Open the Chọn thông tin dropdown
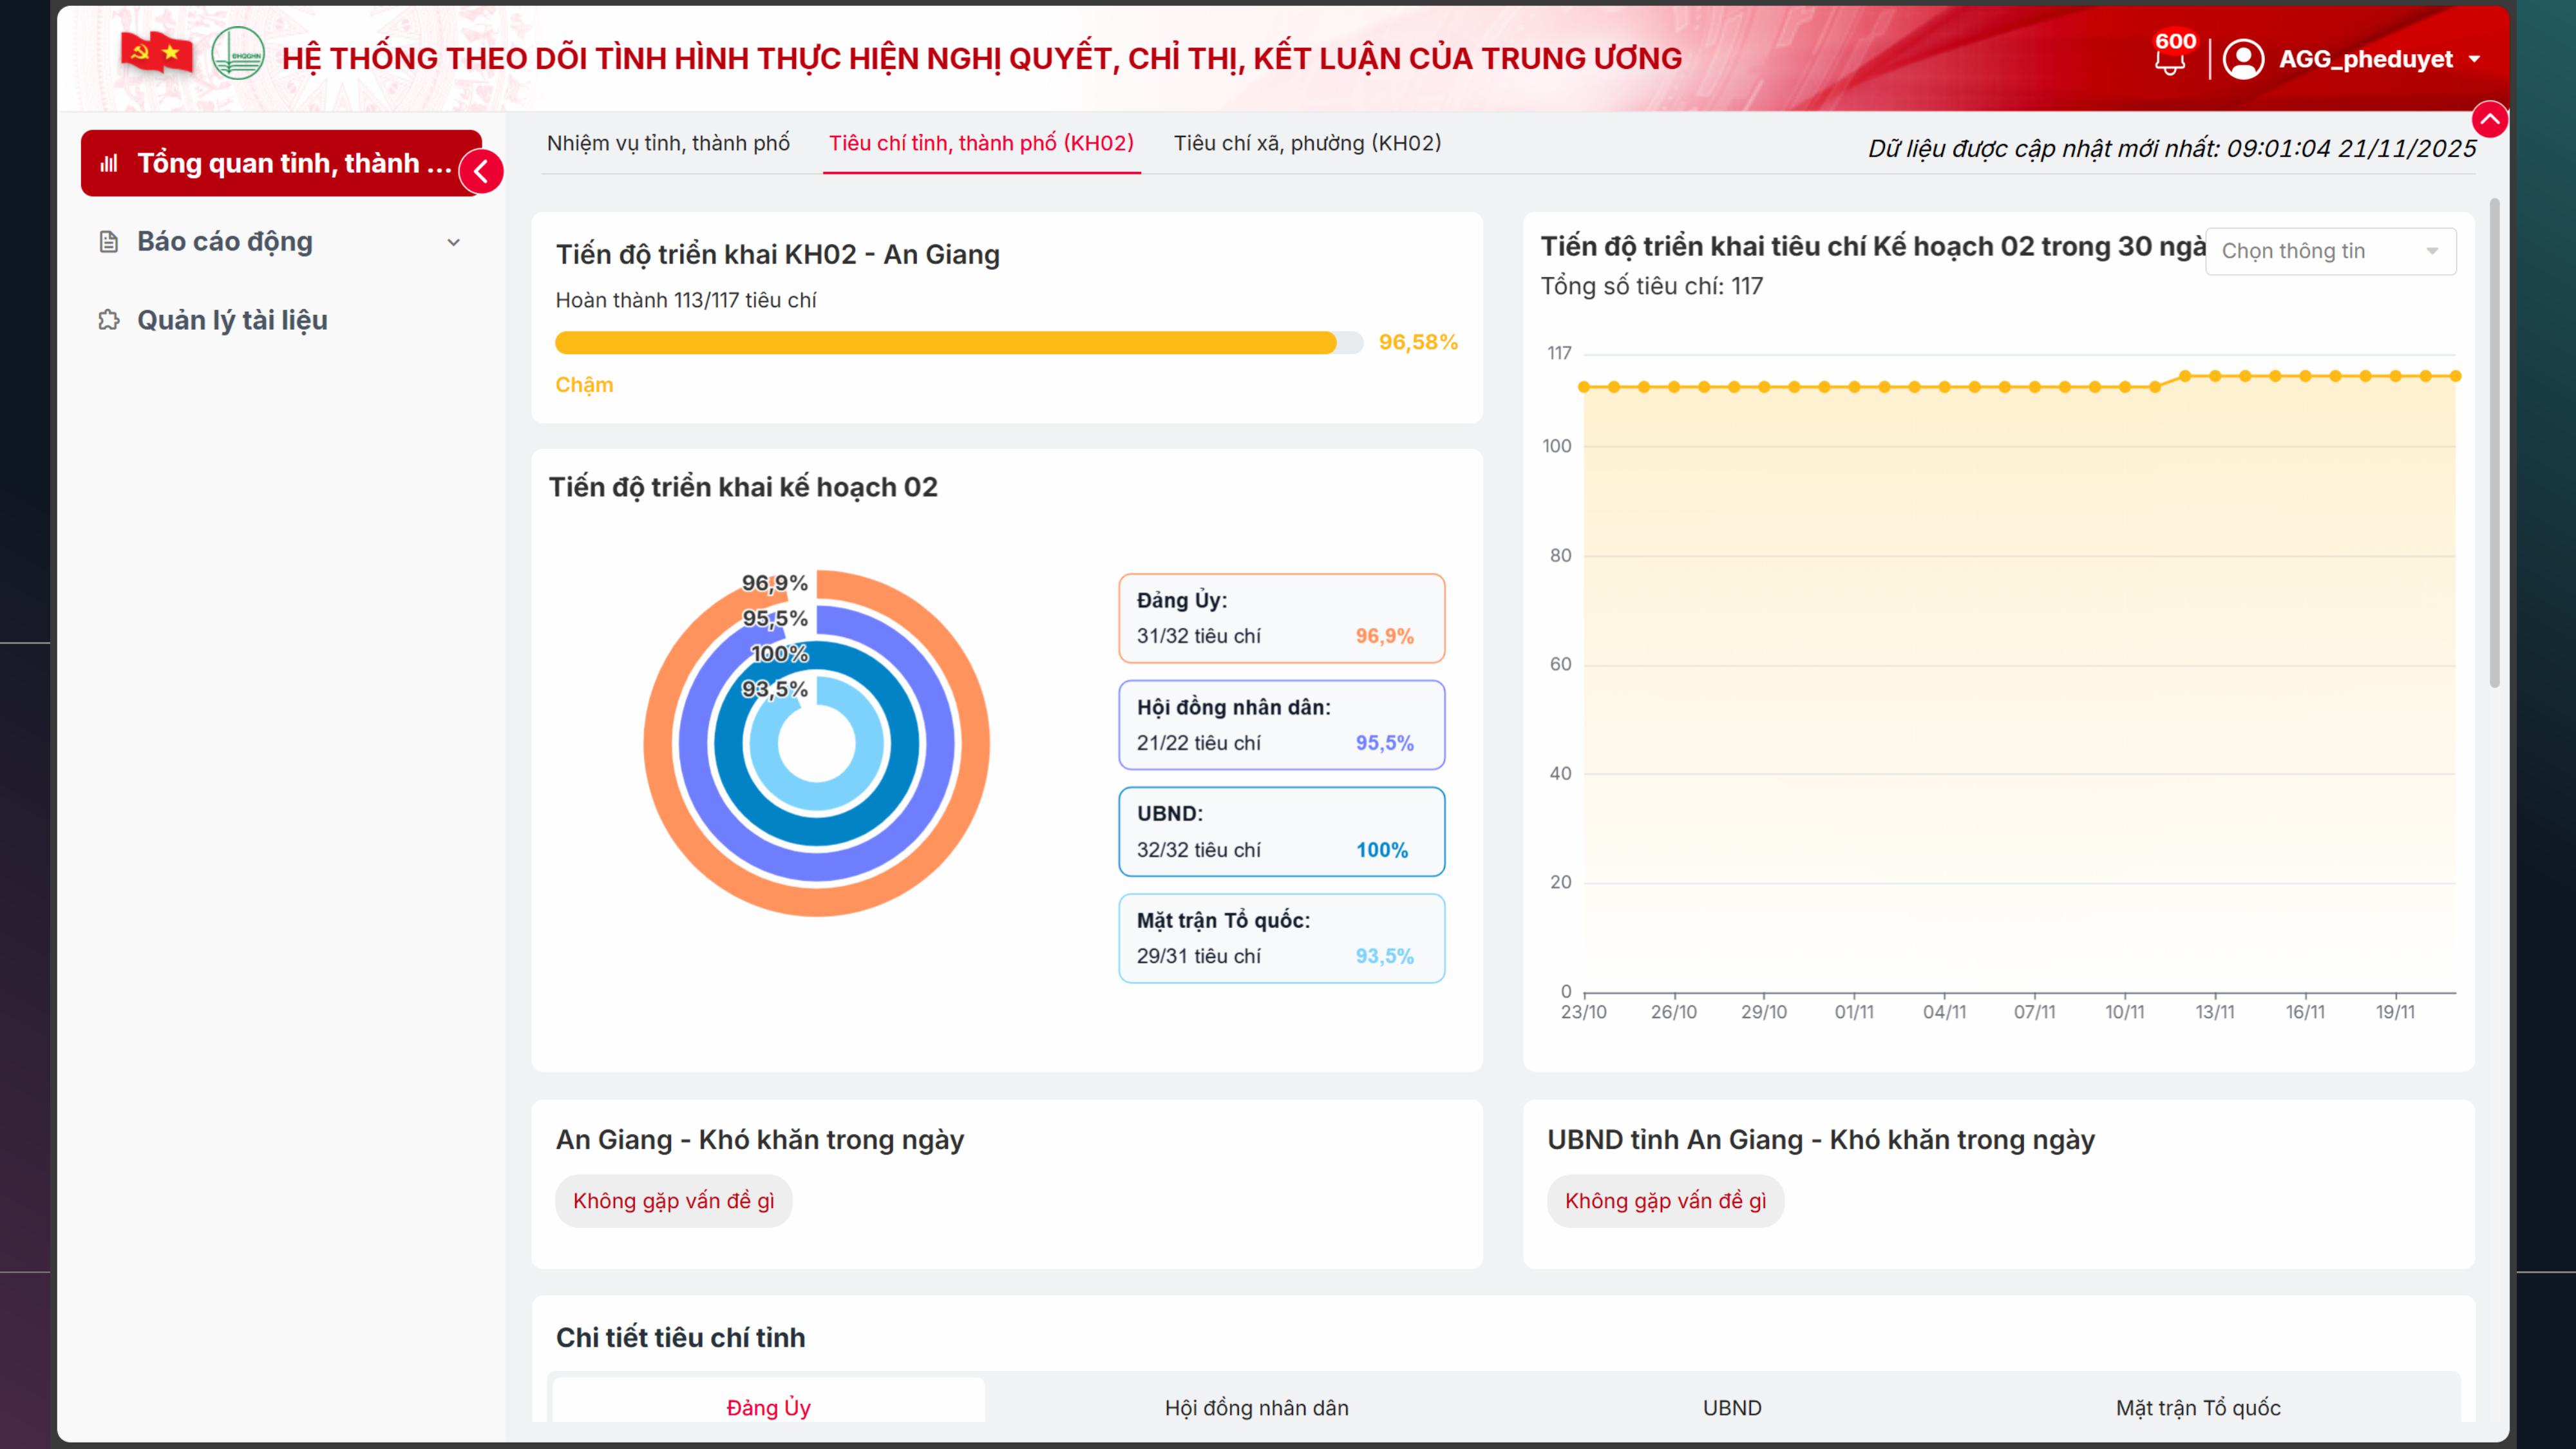Screen dimensions: 2576x1449 click(x=2330, y=251)
